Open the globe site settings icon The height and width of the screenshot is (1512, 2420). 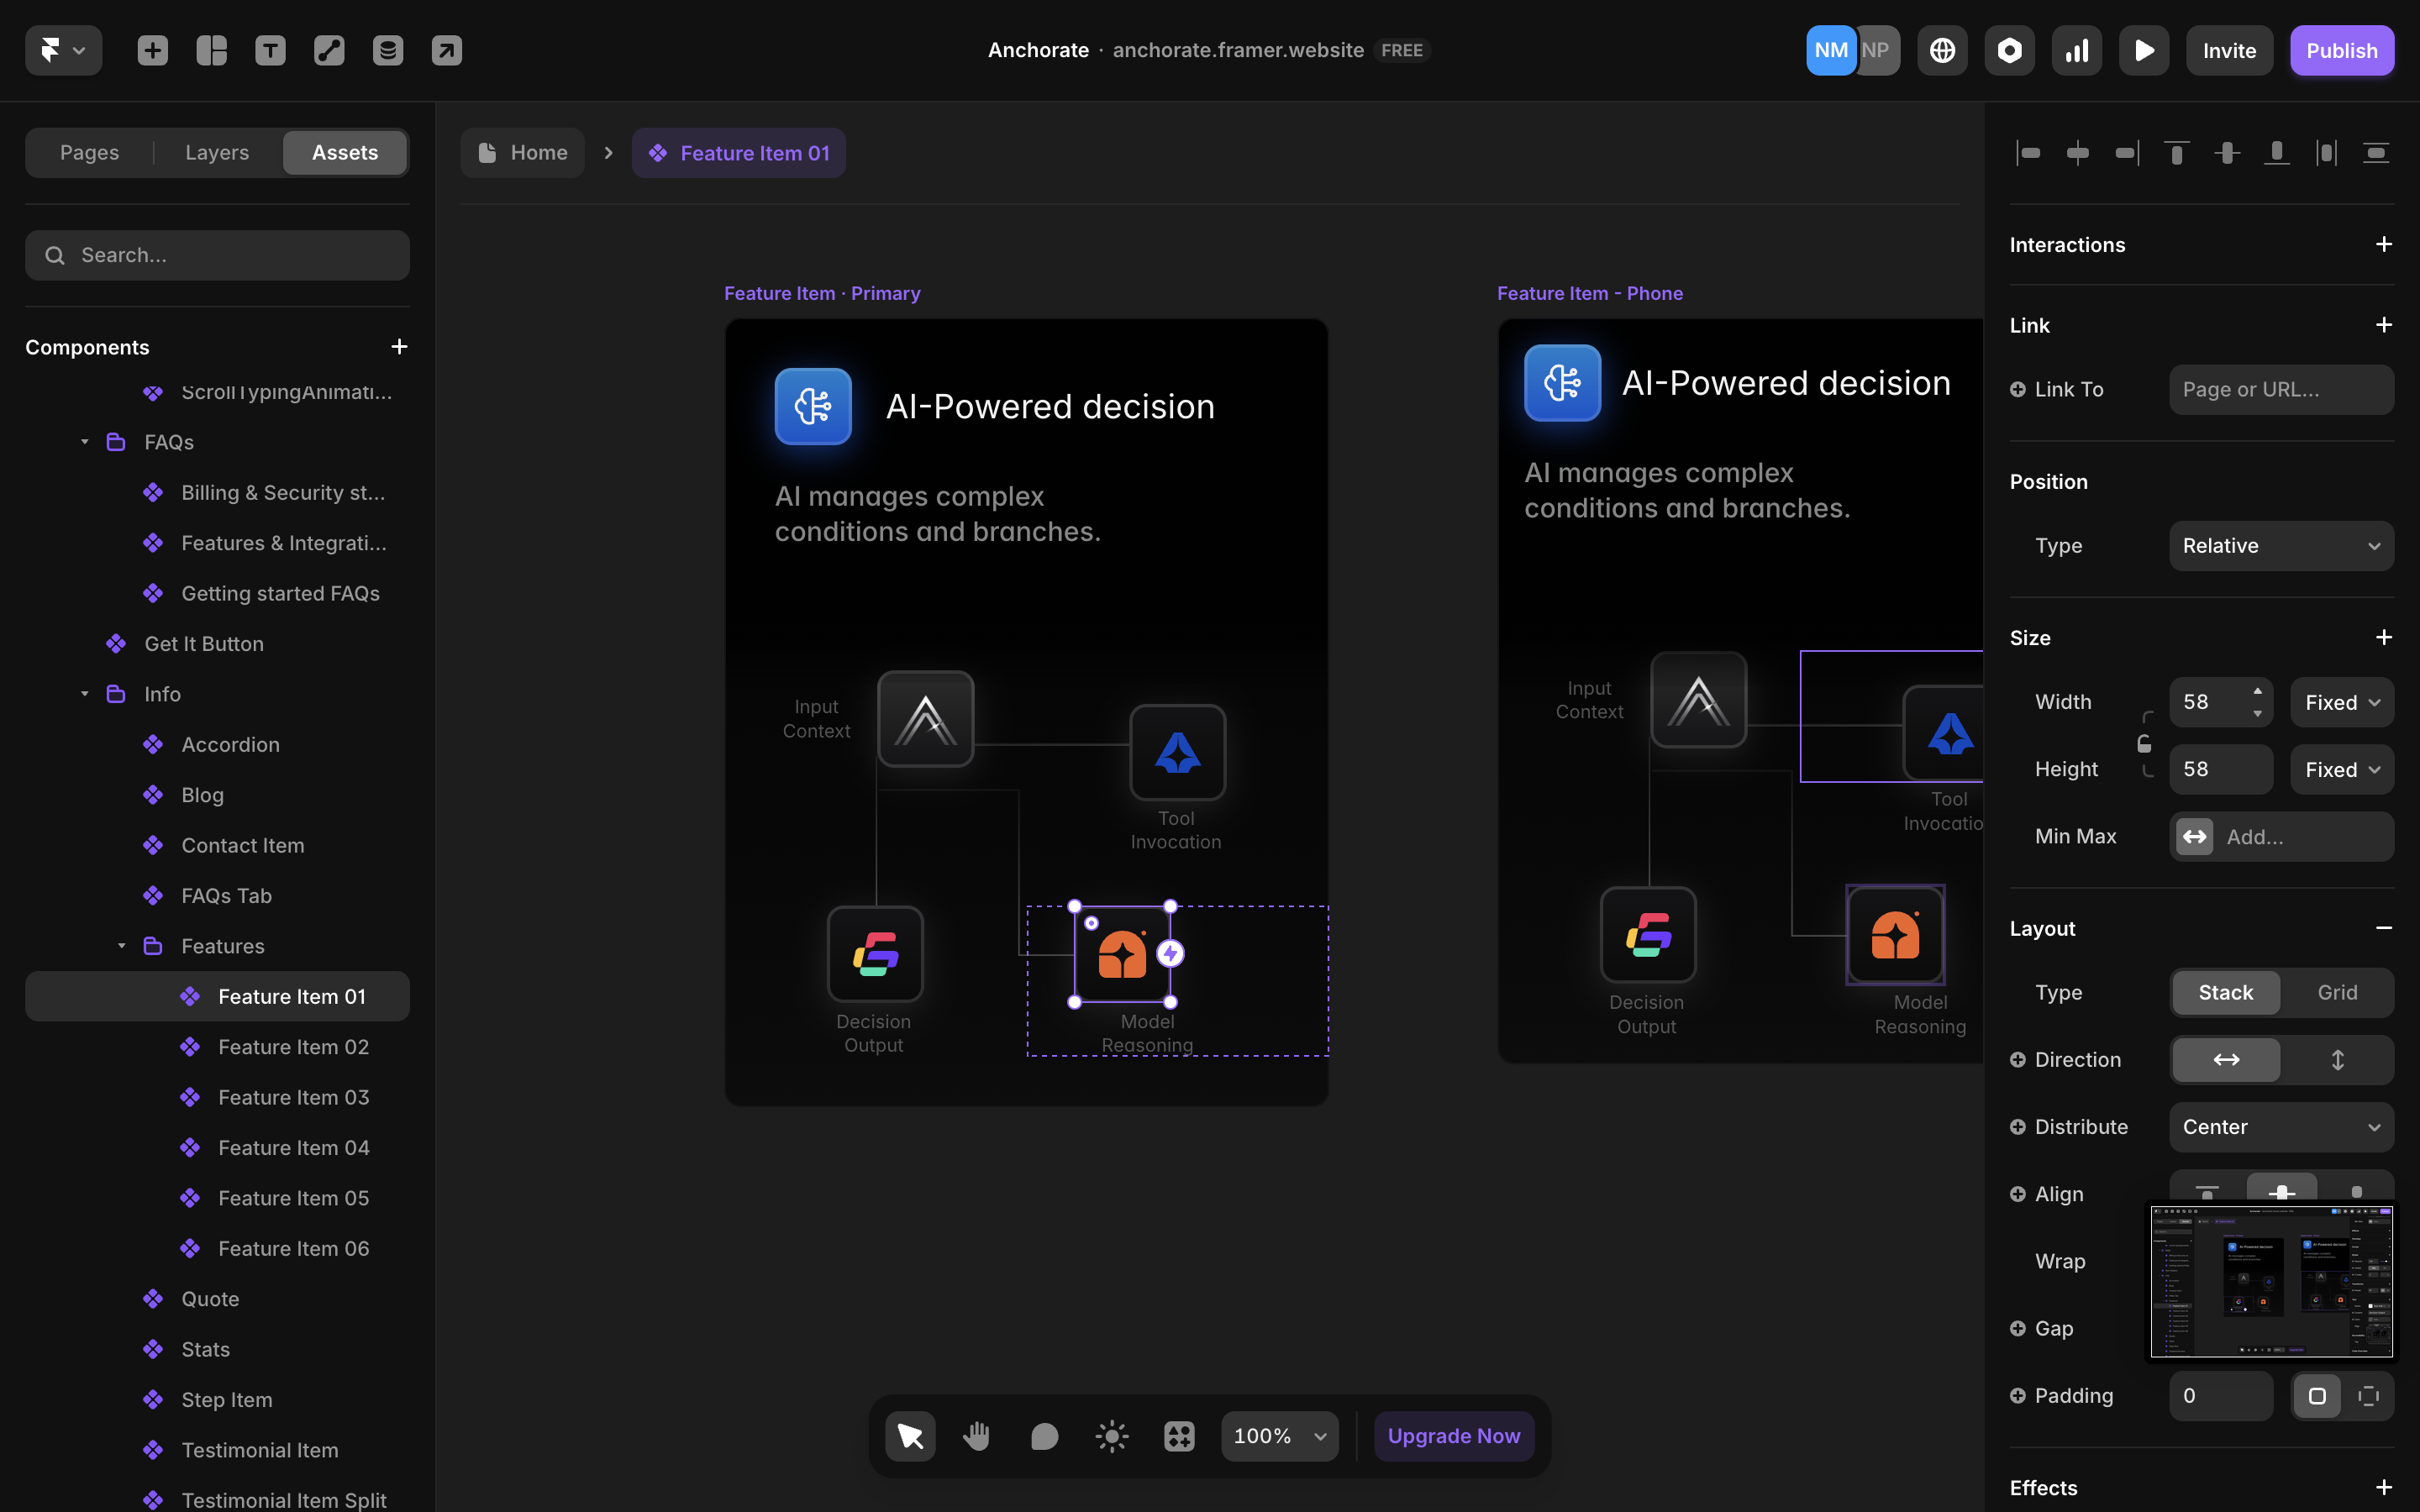(x=1942, y=50)
